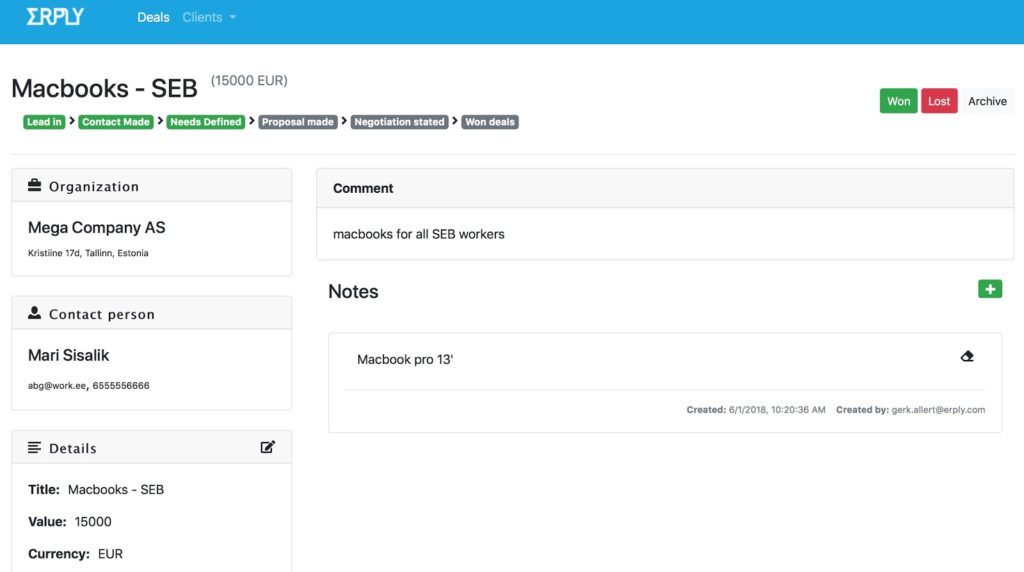Viewport: 1024px width, 572px height.
Task: Click the Title Macbooks - SEB detail
Action: [x=96, y=490]
